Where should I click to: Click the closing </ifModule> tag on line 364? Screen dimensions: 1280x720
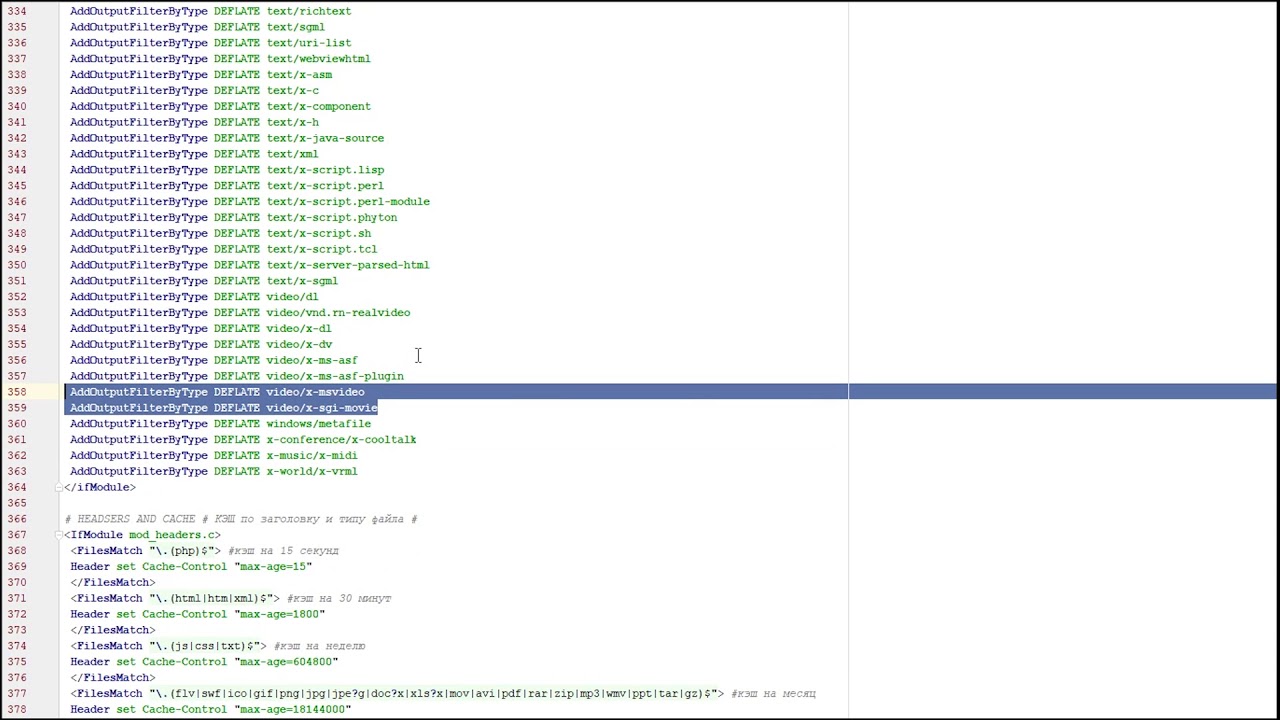(x=100, y=487)
